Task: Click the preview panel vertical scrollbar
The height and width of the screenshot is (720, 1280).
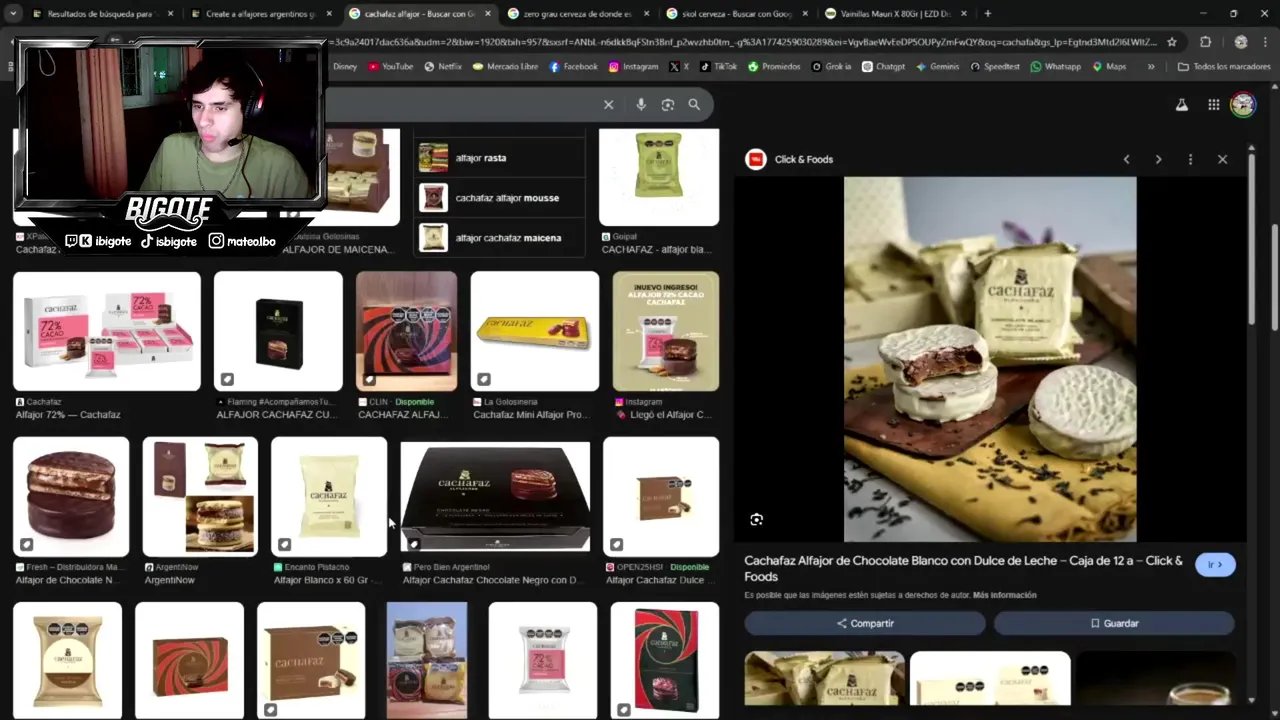Action: (x=1251, y=237)
